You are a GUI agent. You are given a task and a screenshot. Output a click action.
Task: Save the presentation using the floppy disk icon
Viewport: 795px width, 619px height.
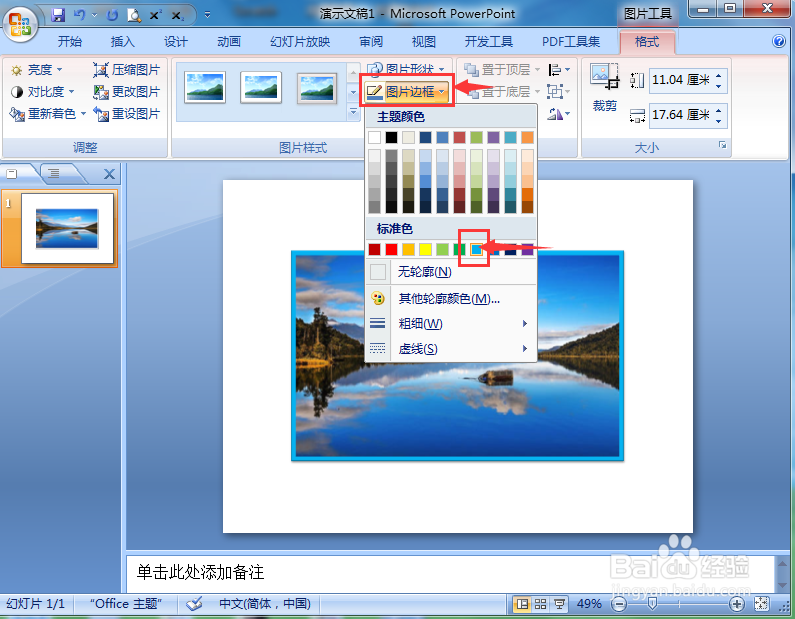click(58, 15)
